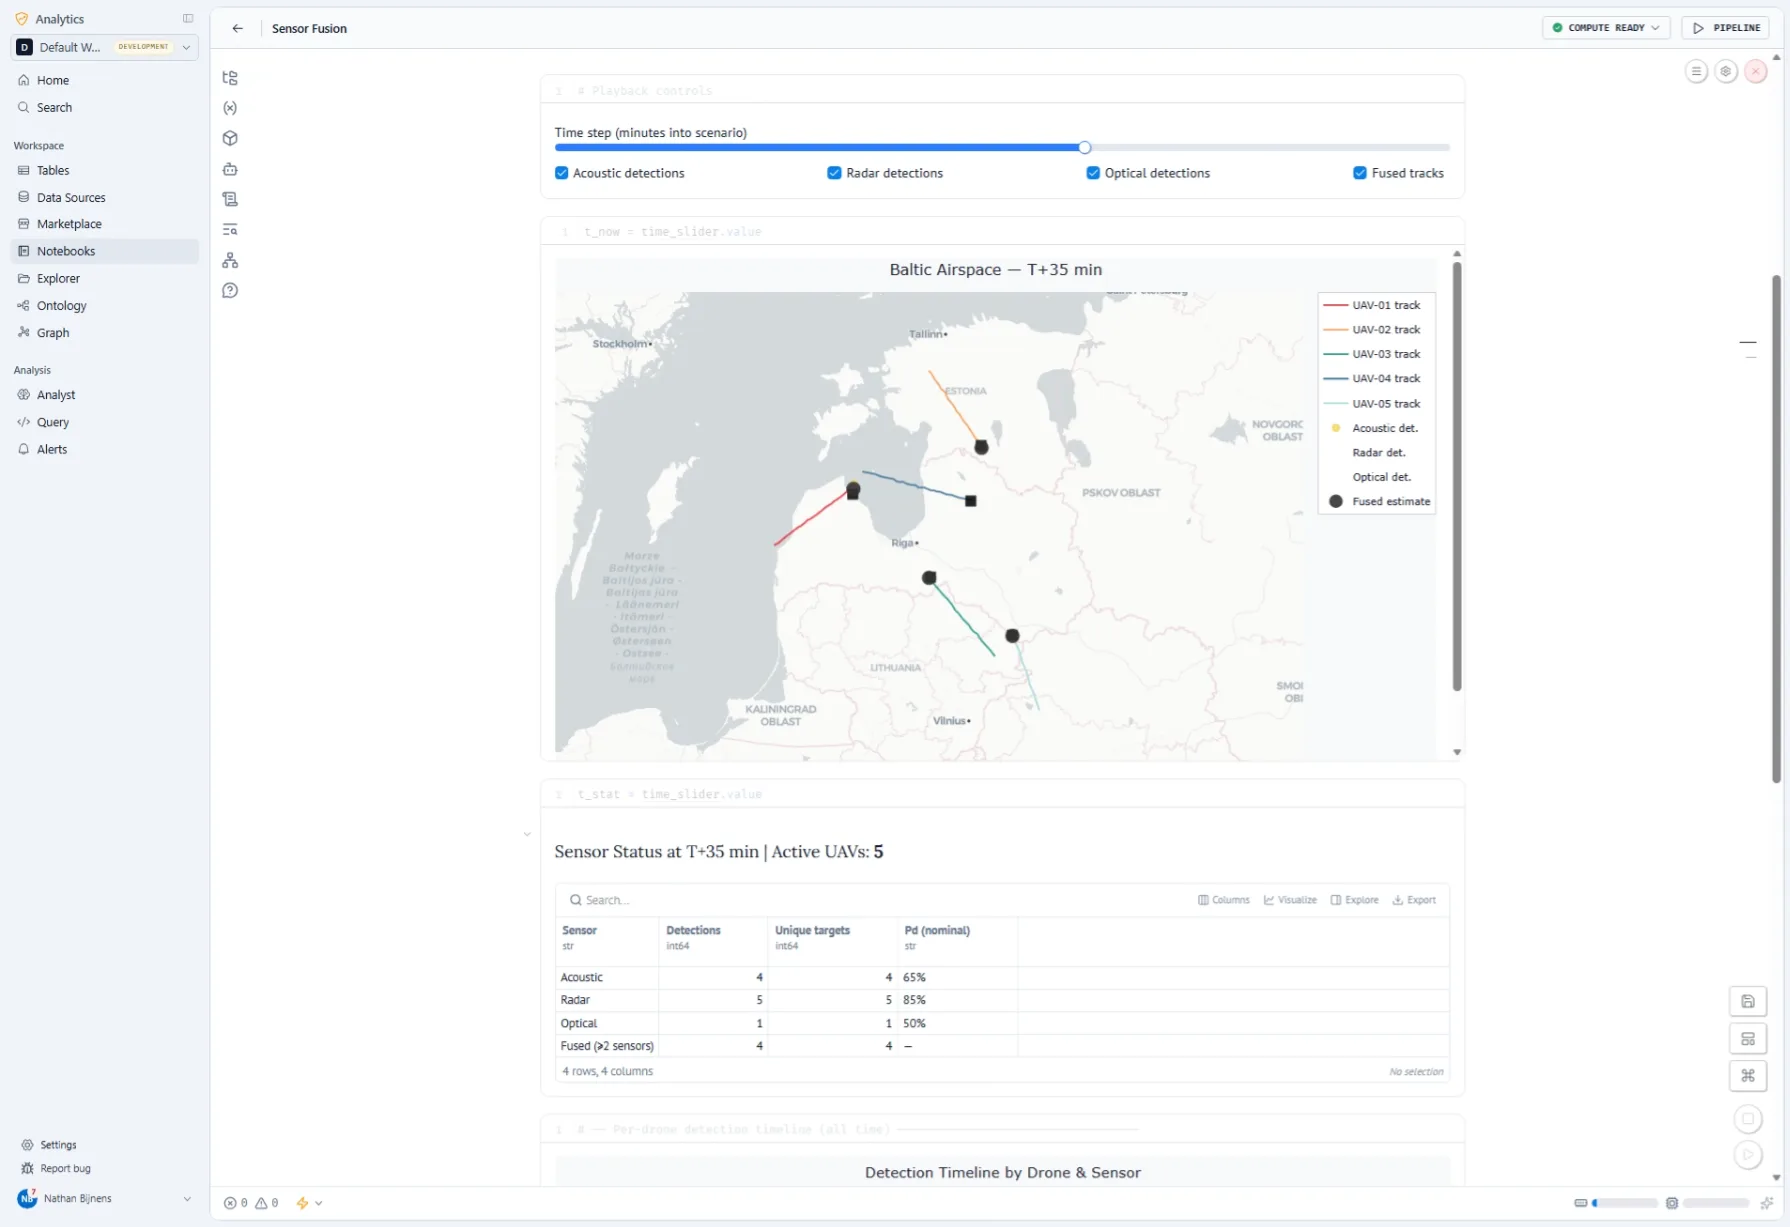Toggle Fused estimate legend entry
The height and width of the screenshot is (1227, 1790).
point(1378,502)
